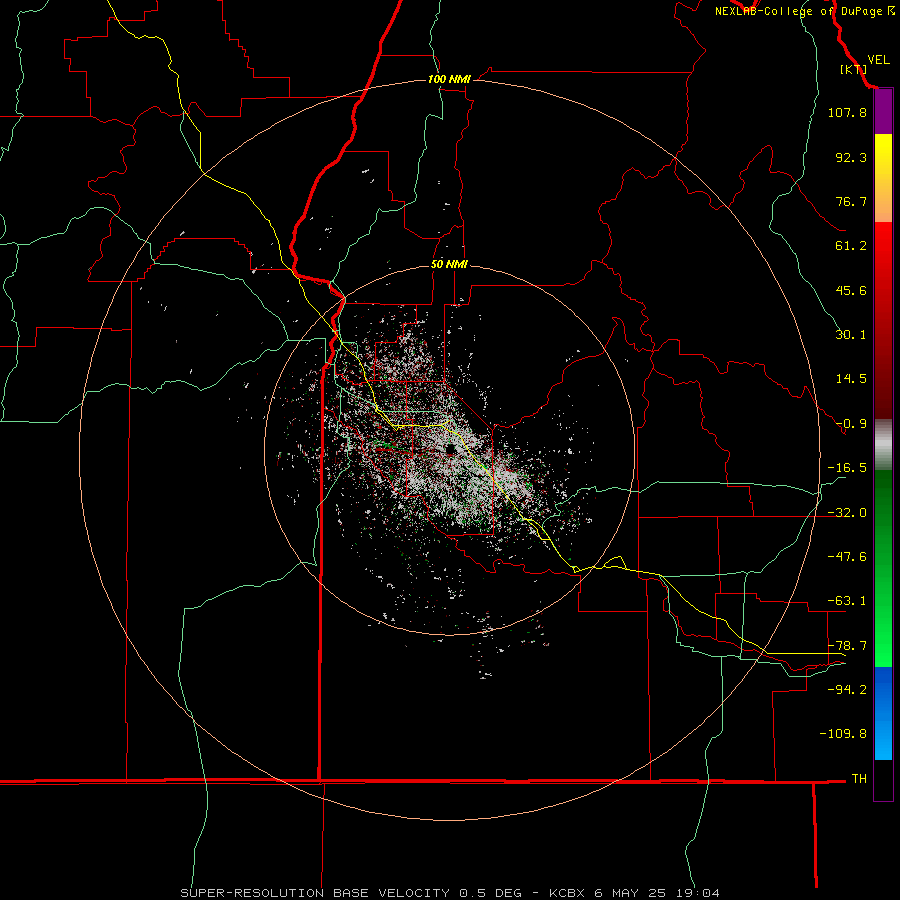Select the 107.8 scale value
The height and width of the screenshot is (900, 900).
click(x=847, y=112)
